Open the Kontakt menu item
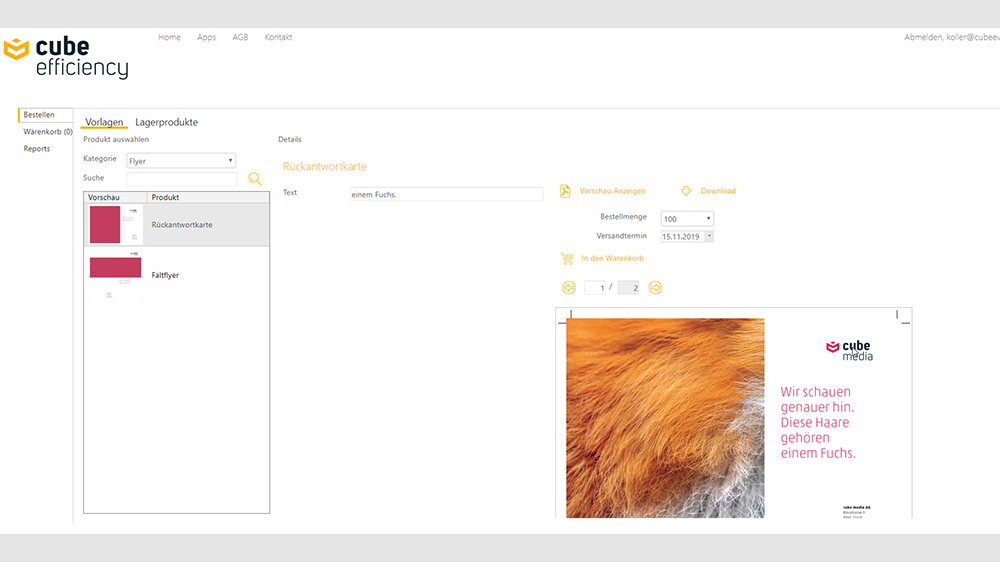Image resolution: width=1000 pixels, height=562 pixels. pos(279,37)
